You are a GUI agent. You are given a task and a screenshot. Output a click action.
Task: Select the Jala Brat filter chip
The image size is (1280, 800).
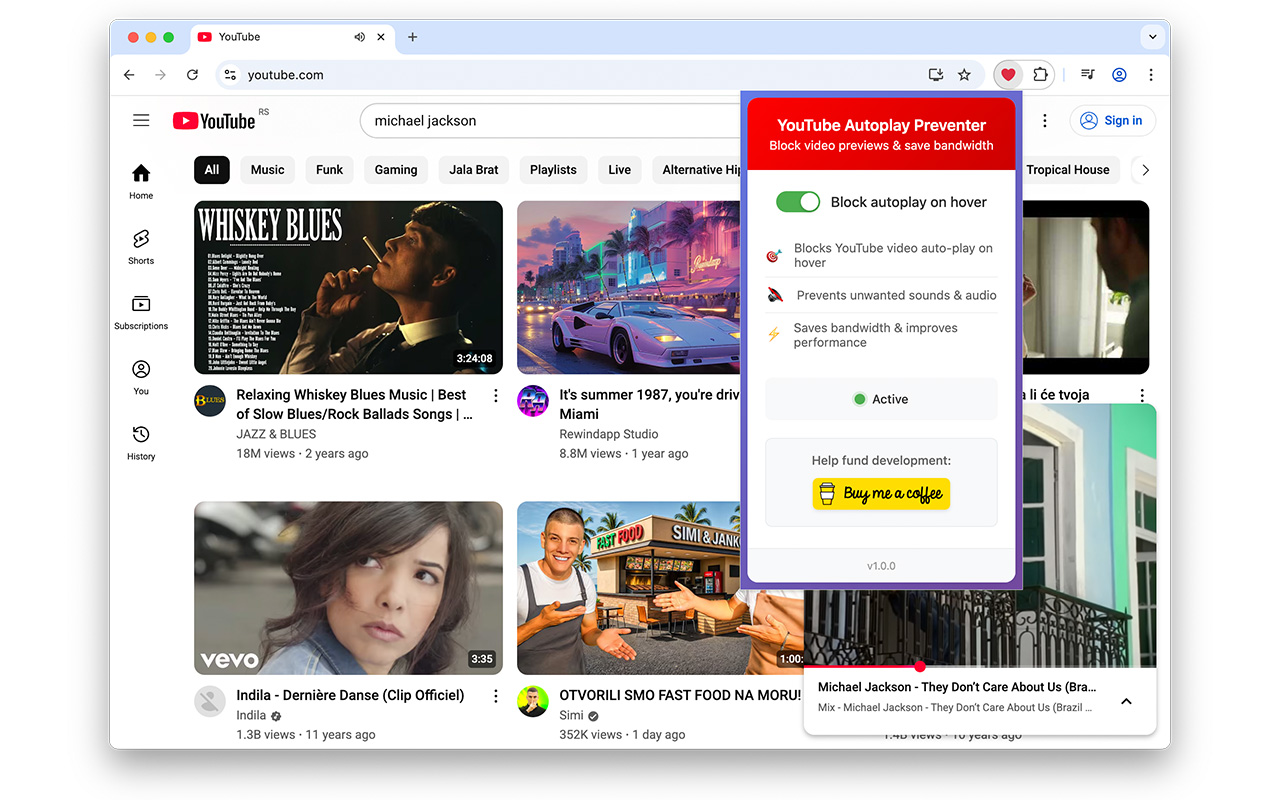(474, 170)
